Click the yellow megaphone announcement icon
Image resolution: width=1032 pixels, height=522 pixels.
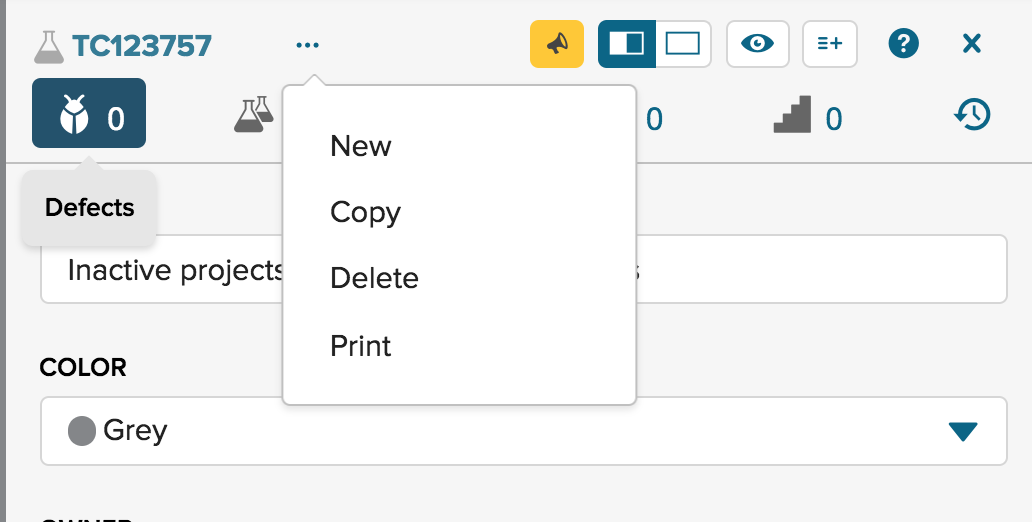click(556, 44)
